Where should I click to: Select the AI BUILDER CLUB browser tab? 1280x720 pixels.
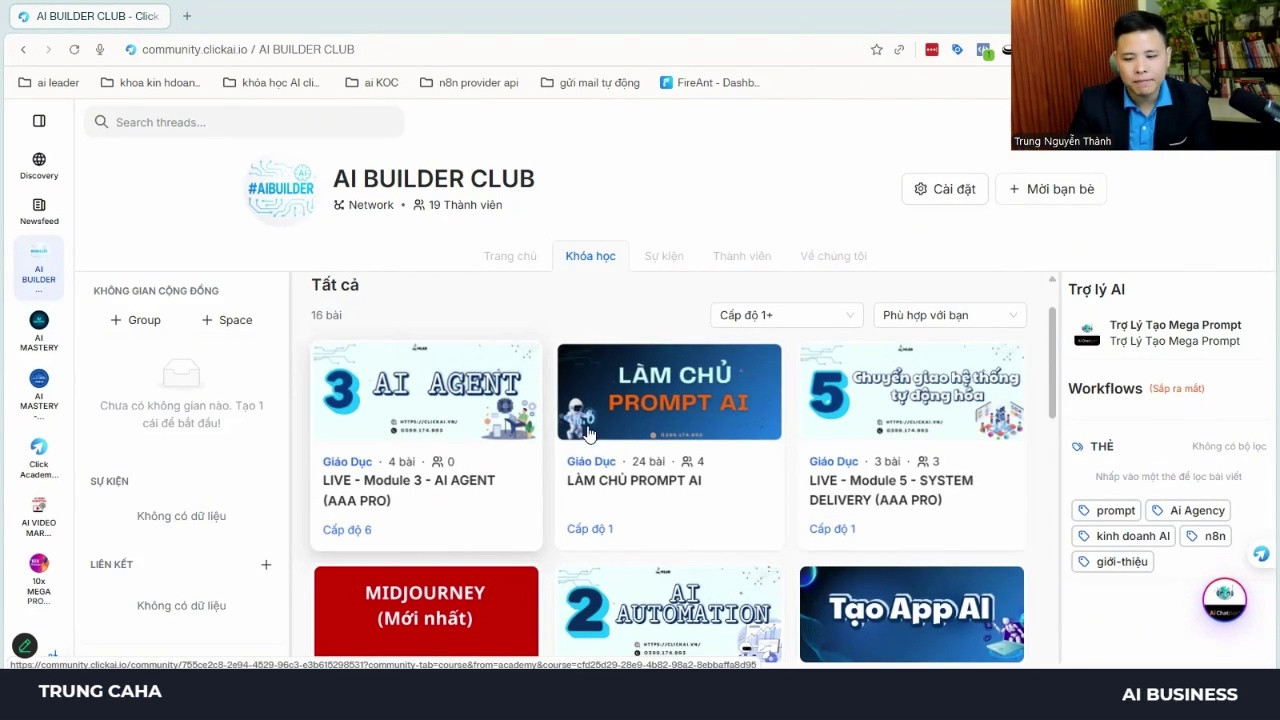(x=88, y=16)
